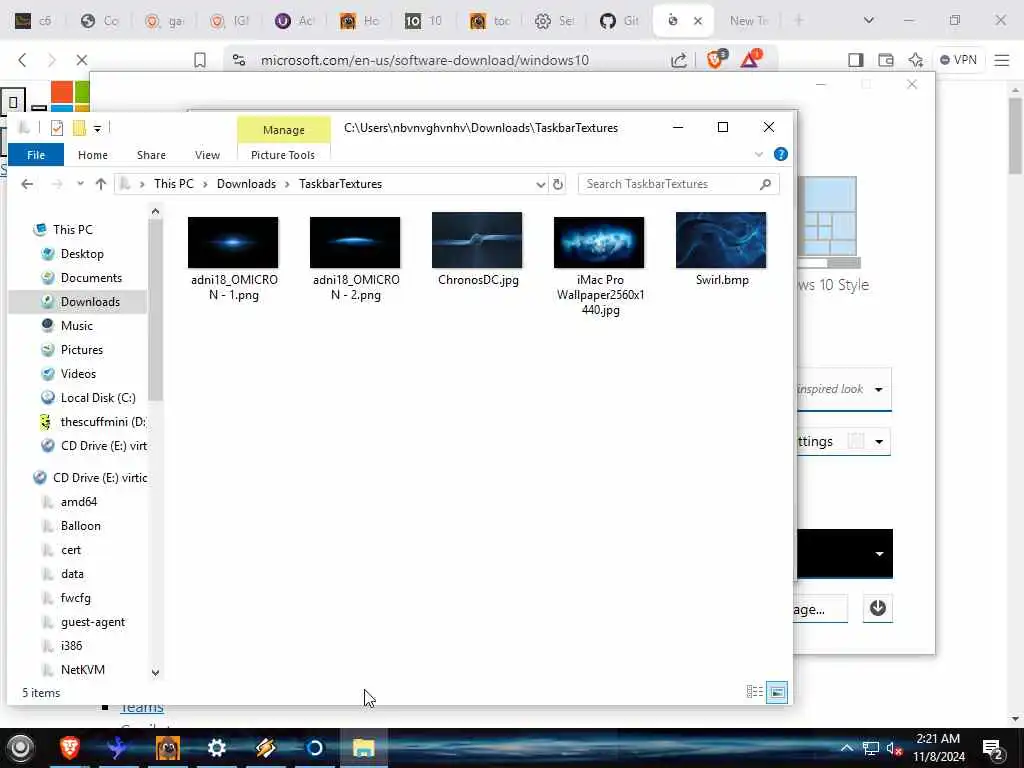Go up one folder level

click(101, 184)
